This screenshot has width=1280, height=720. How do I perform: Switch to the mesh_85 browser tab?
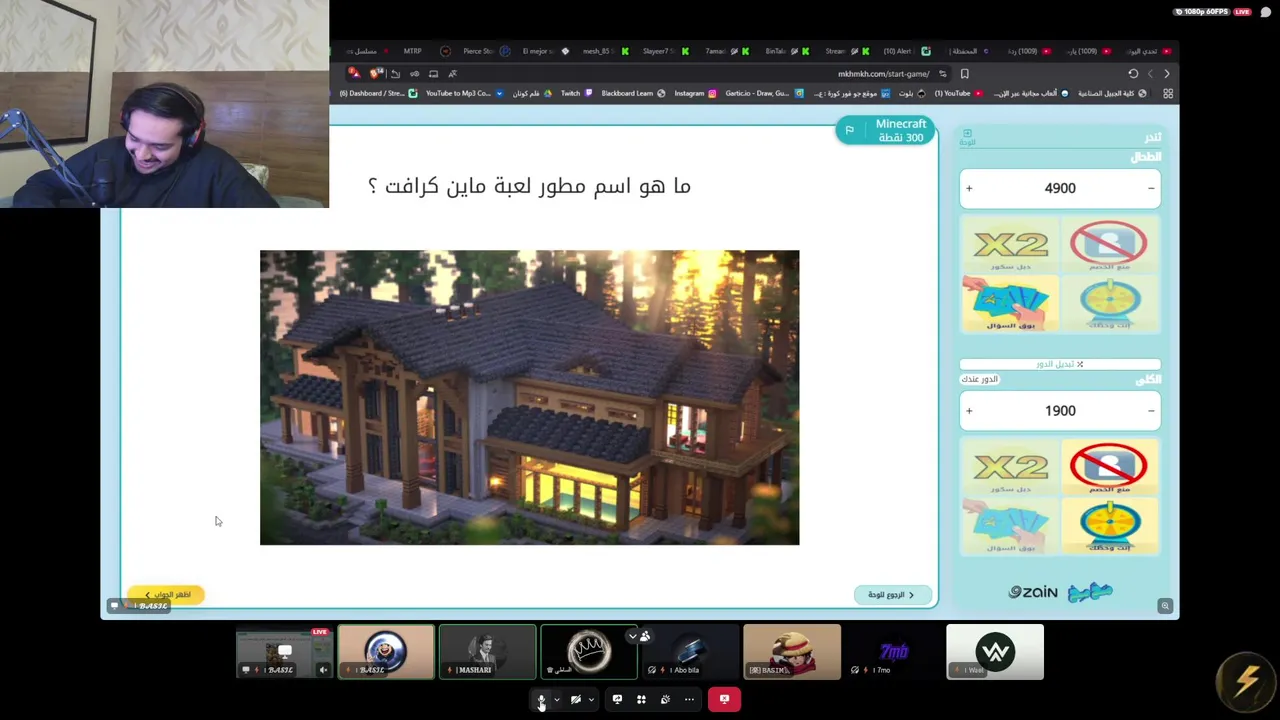click(605, 51)
